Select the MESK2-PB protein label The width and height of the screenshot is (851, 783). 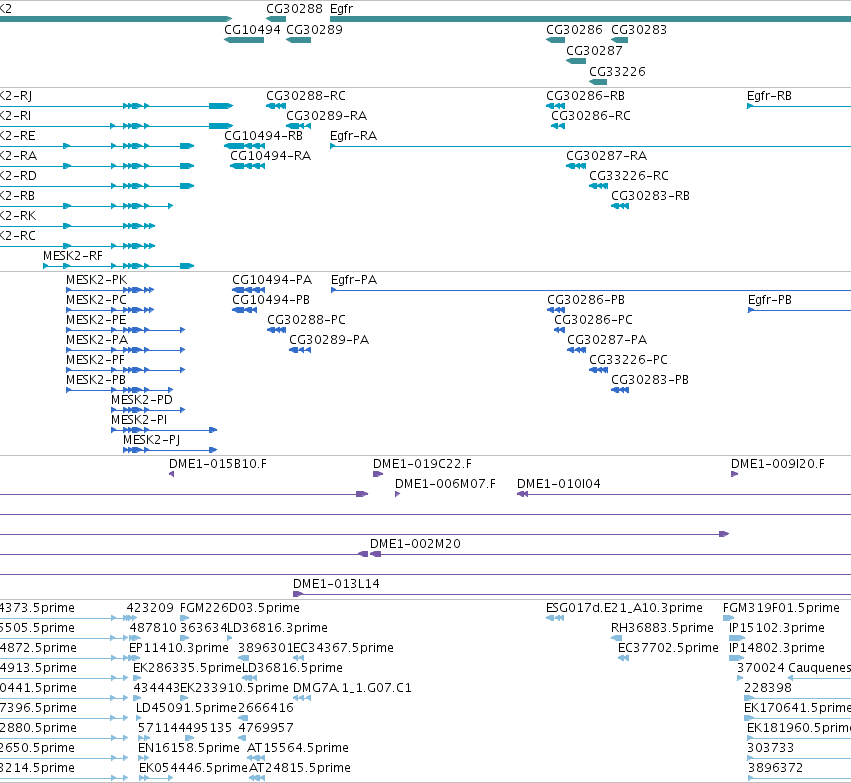click(96, 379)
